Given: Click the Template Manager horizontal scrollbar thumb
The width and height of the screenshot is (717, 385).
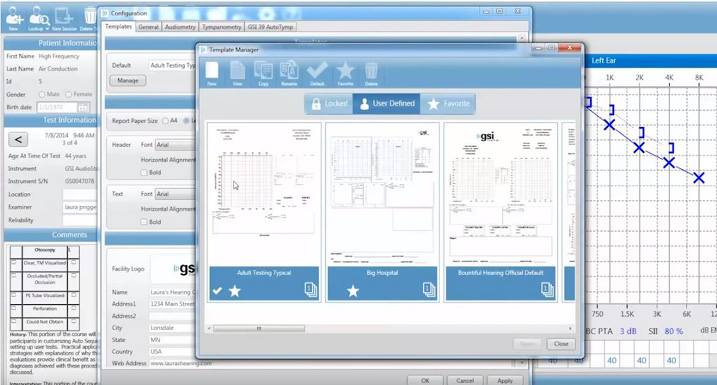Looking at the screenshot, I should (x=259, y=328).
